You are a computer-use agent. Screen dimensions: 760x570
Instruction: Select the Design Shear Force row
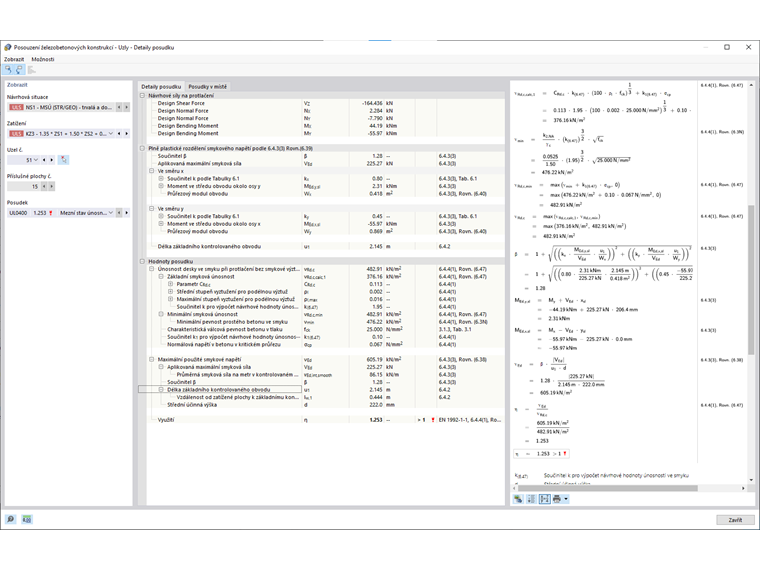[x=325, y=103]
